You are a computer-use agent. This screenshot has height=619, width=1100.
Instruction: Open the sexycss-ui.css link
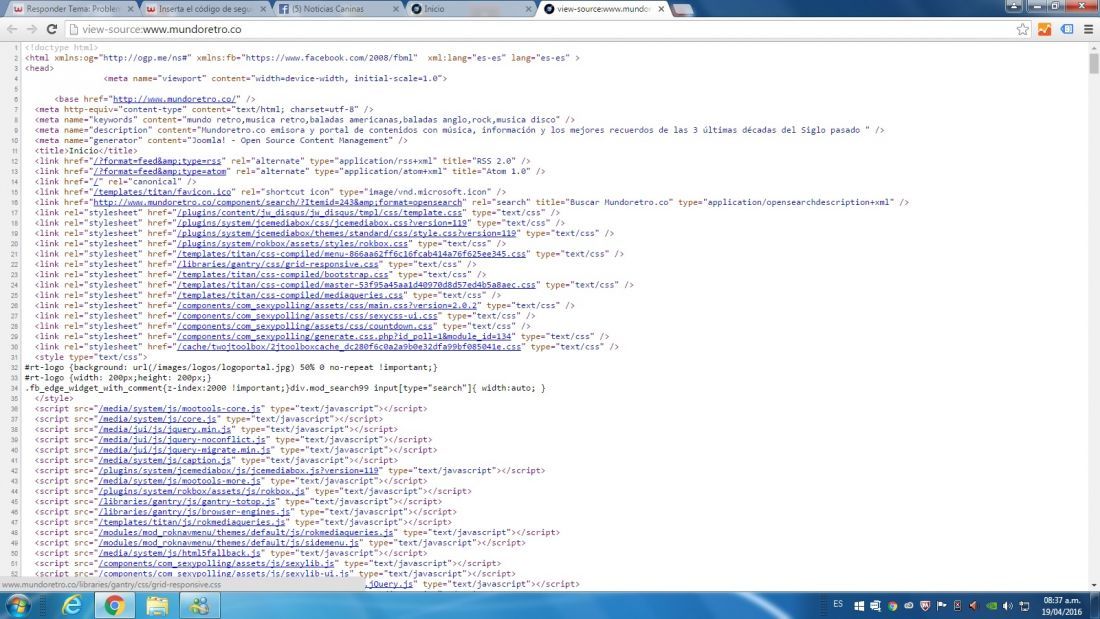coord(307,316)
